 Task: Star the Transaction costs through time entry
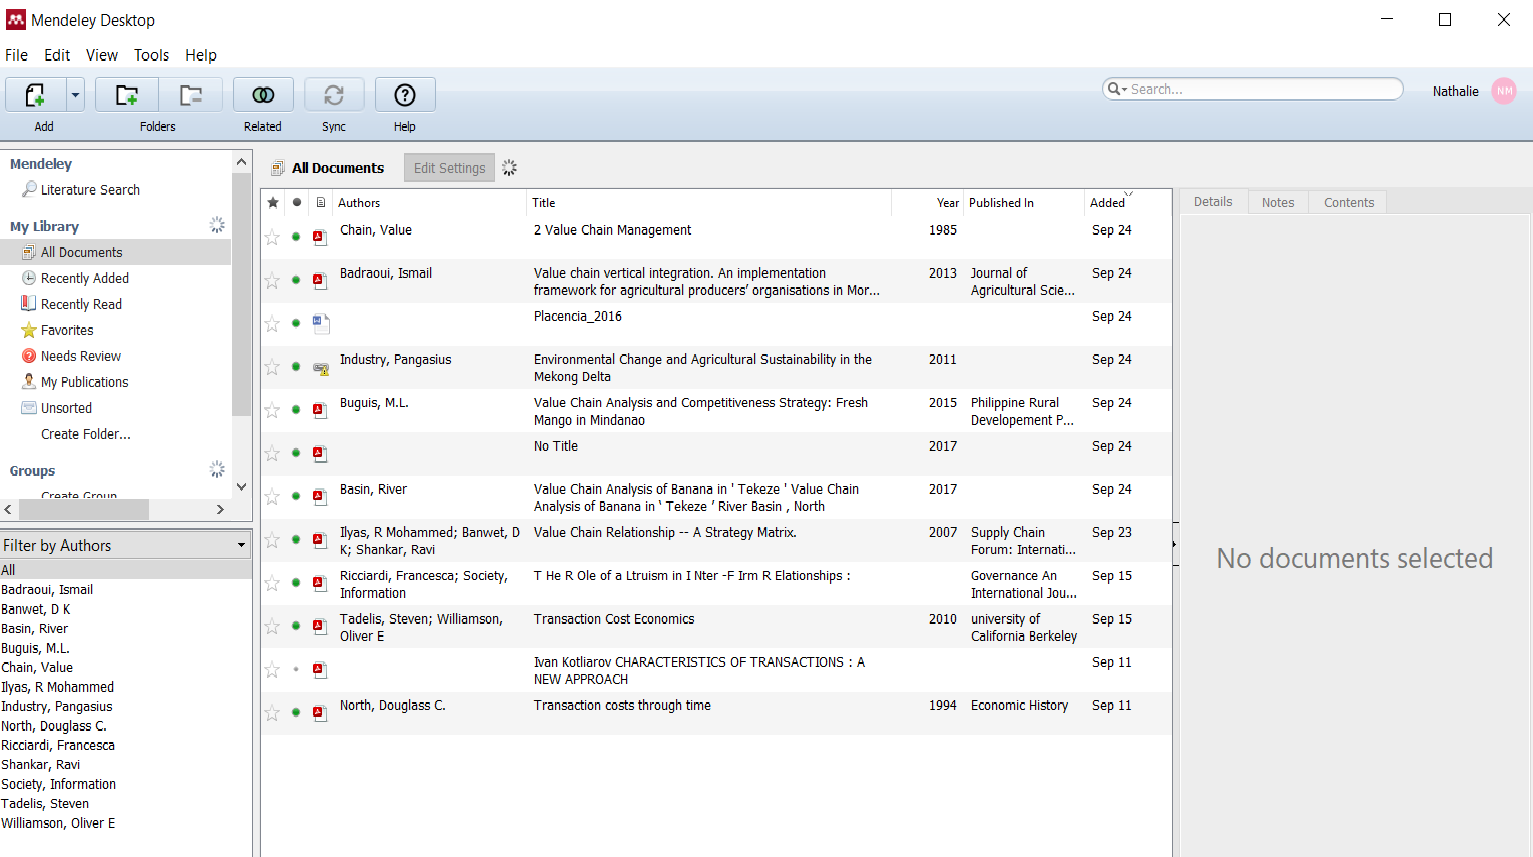(x=272, y=713)
